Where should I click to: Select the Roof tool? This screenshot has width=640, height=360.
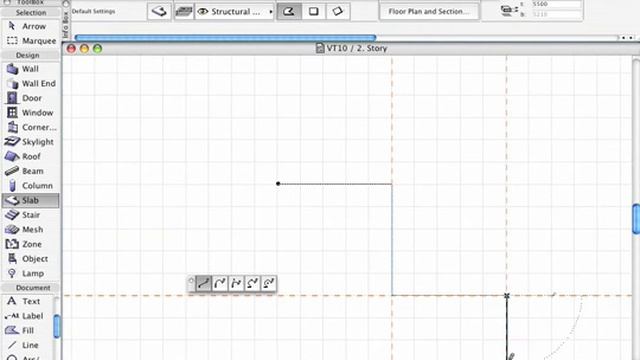(x=31, y=156)
